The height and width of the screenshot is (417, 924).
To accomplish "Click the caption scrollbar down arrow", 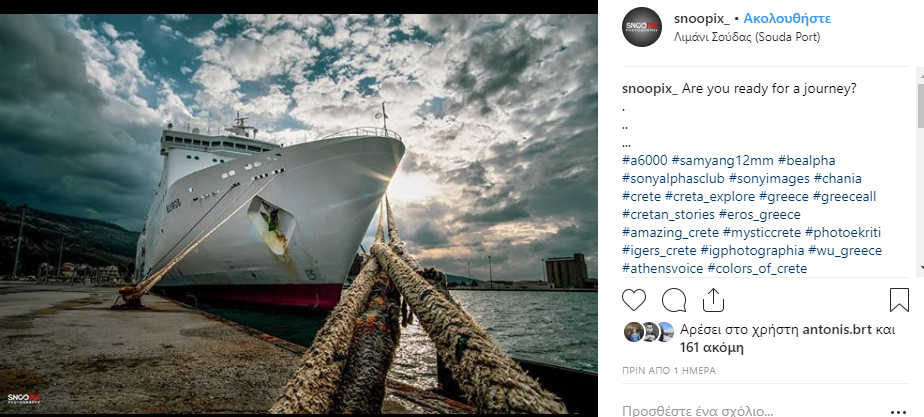I will (x=920, y=269).
